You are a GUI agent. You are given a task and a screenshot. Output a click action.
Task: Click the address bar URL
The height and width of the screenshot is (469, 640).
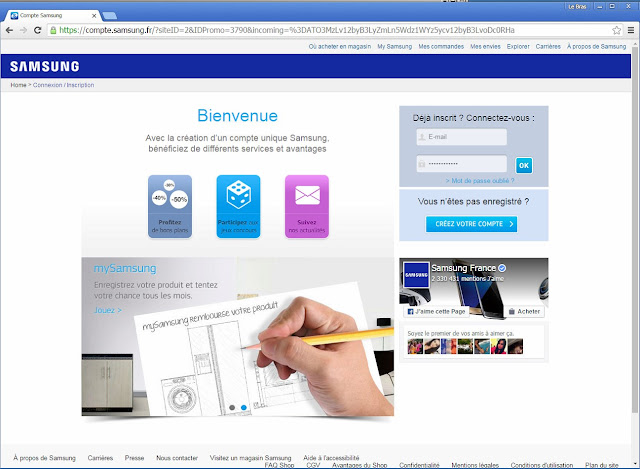[287, 30]
